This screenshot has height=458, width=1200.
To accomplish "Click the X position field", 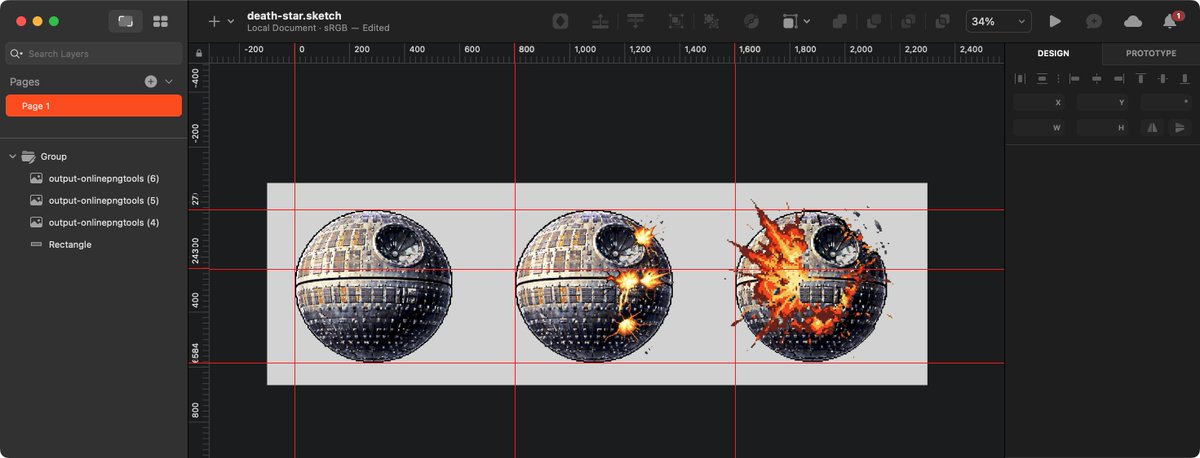I will coord(1039,102).
